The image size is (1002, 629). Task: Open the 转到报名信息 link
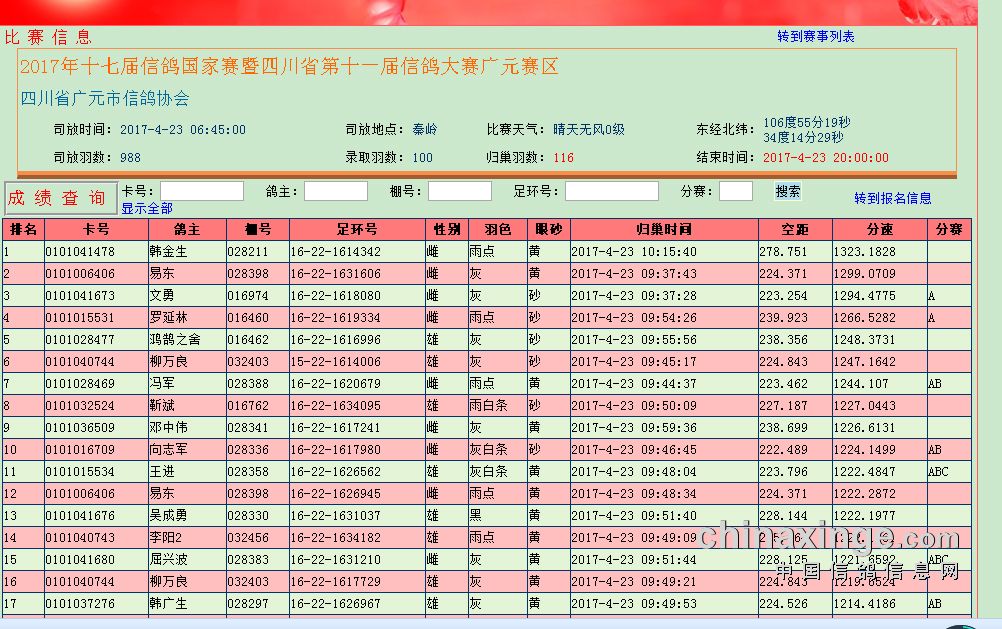point(893,199)
